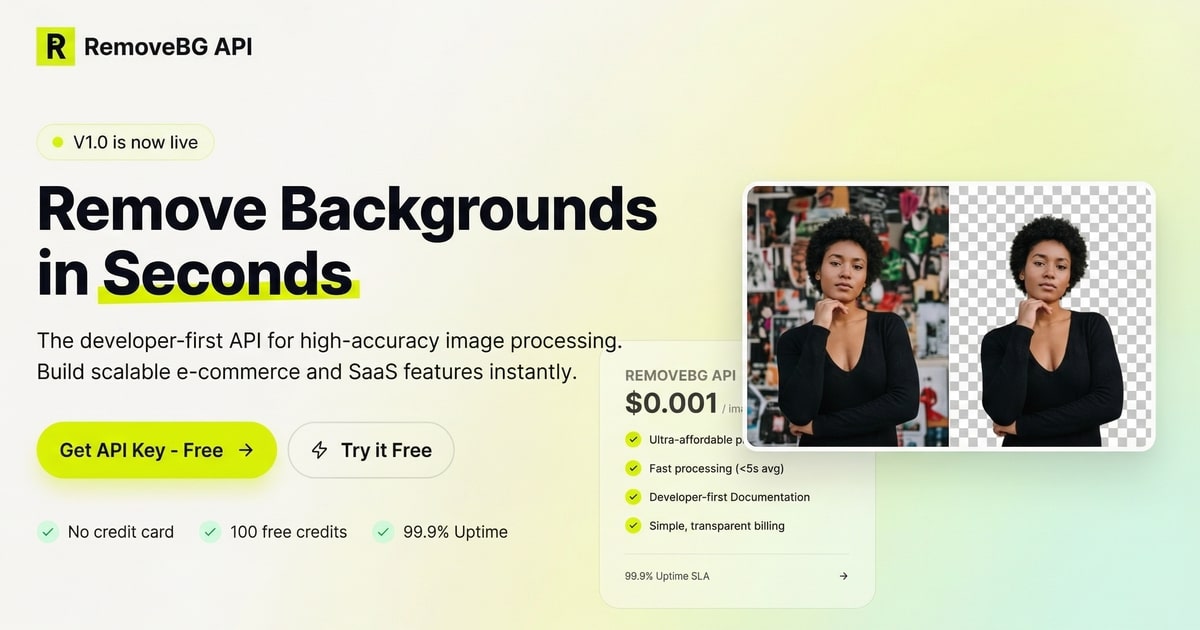Click the green check beside No credit card
Screen dimensions: 1200x630
tap(46, 531)
